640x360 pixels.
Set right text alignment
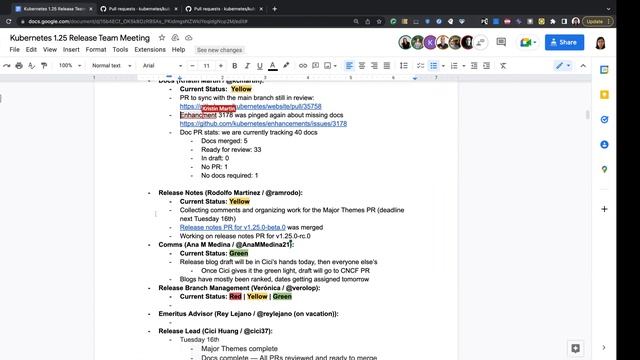374,66
